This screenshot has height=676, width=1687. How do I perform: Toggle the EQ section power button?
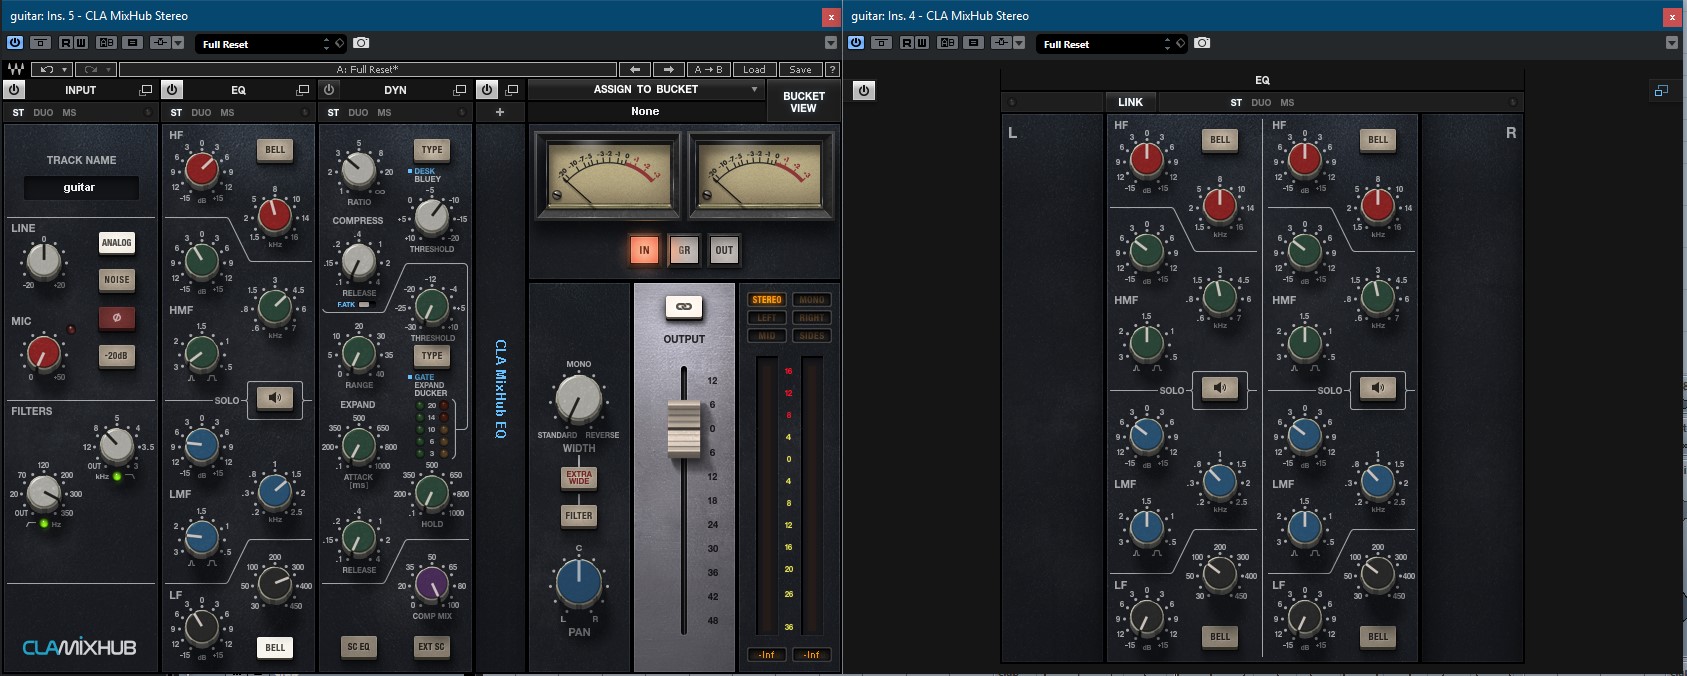click(172, 90)
